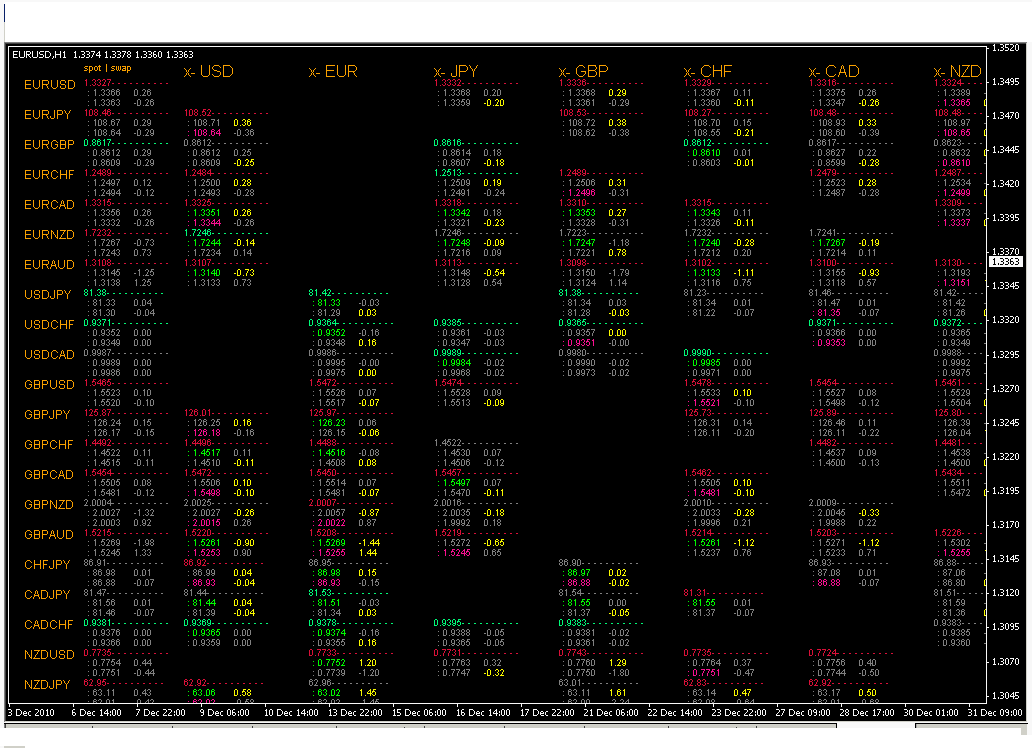The height and width of the screenshot is (748, 1032).
Task: Select the x- USD column header
Action: pyautogui.click(x=208, y=72)
